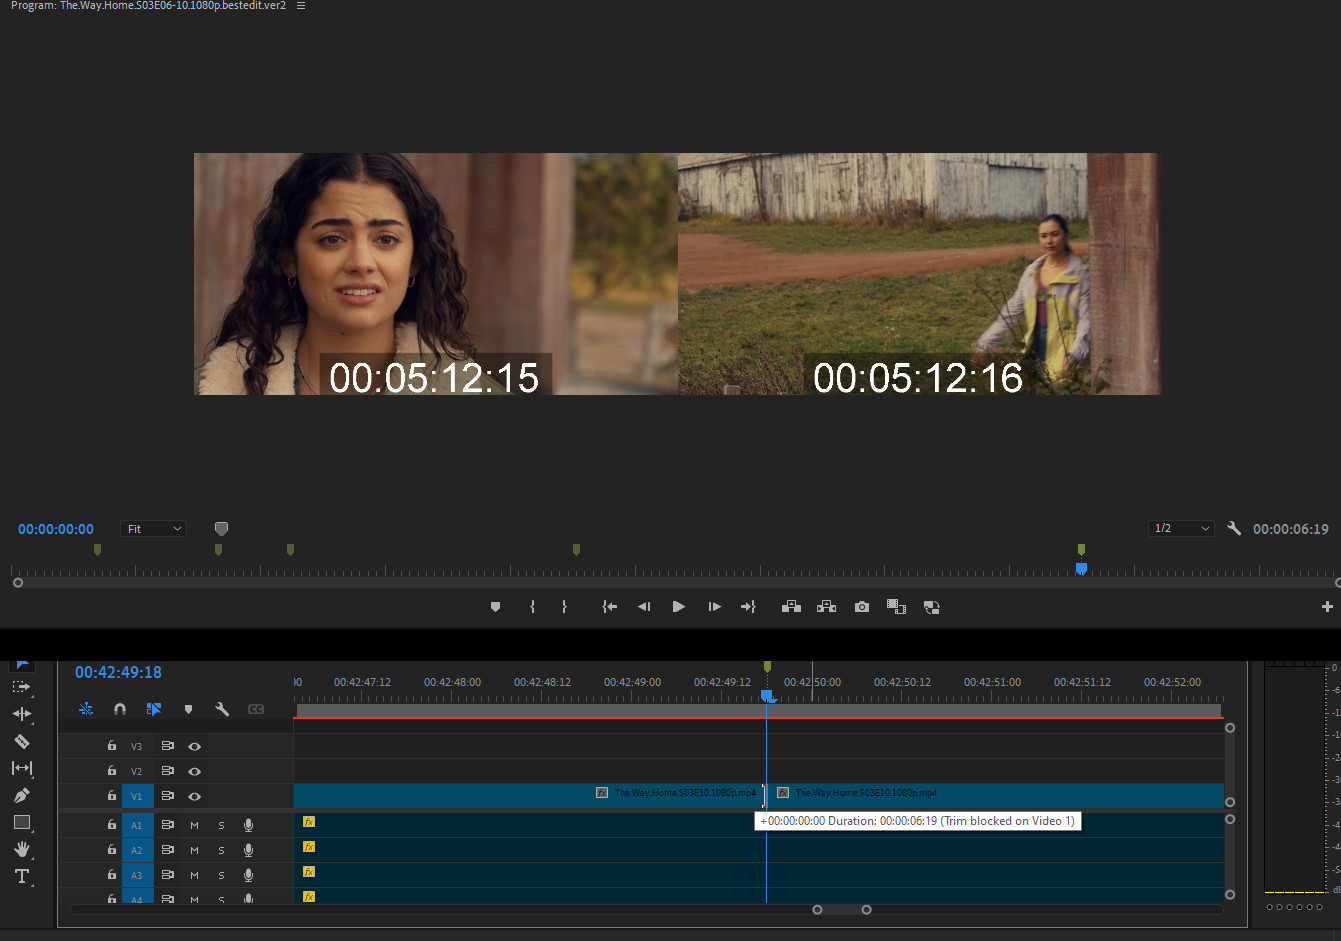Click the timeline timecode 00:42:49:18
The image size is (1341, 941).
(x=118, y=672)
